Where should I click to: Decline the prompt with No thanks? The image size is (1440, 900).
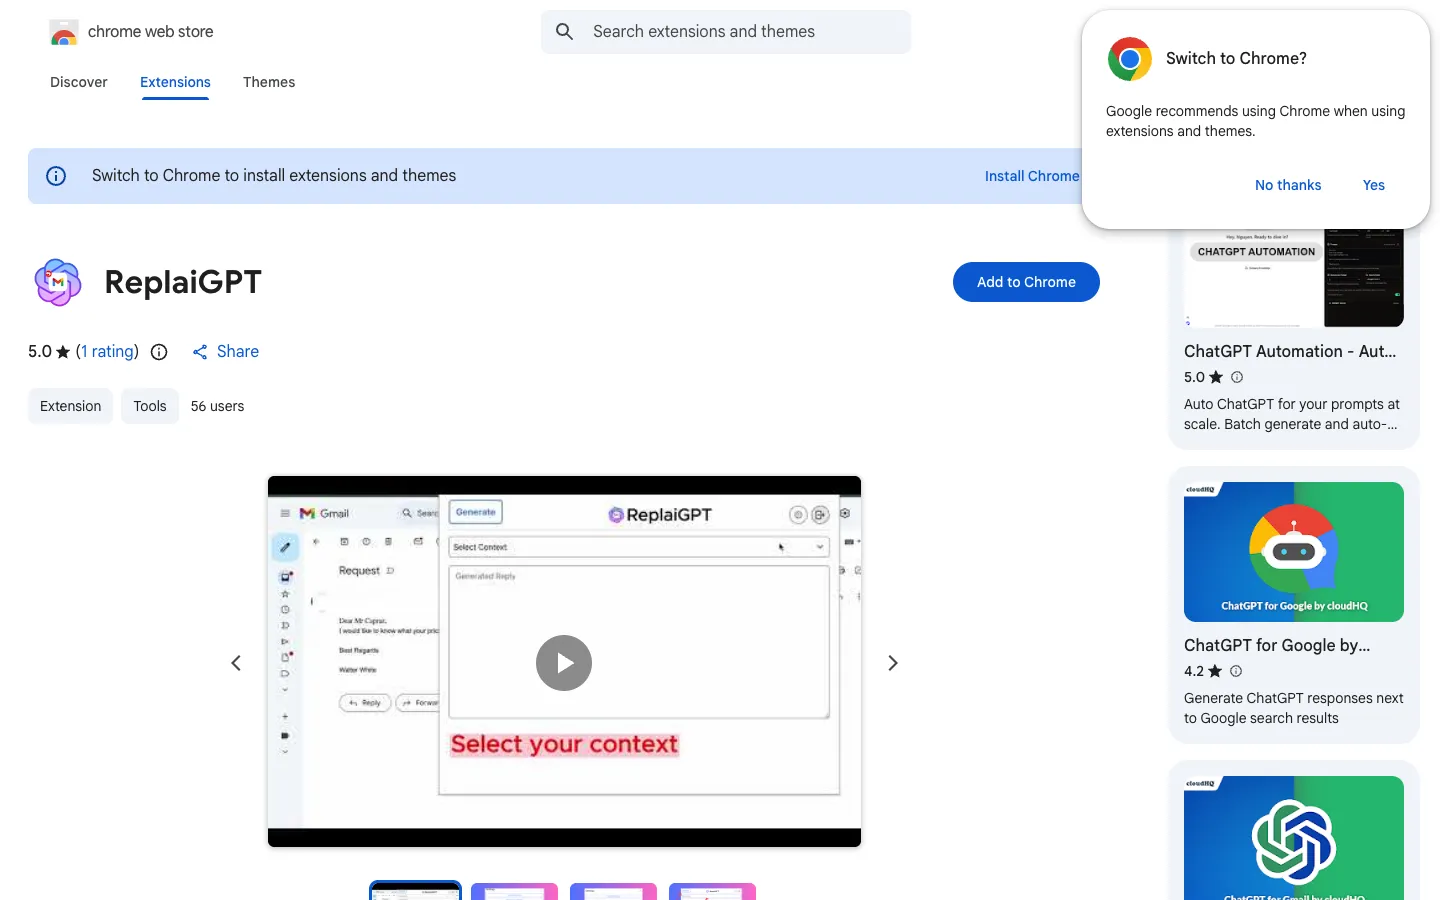tap(1288, 185)
